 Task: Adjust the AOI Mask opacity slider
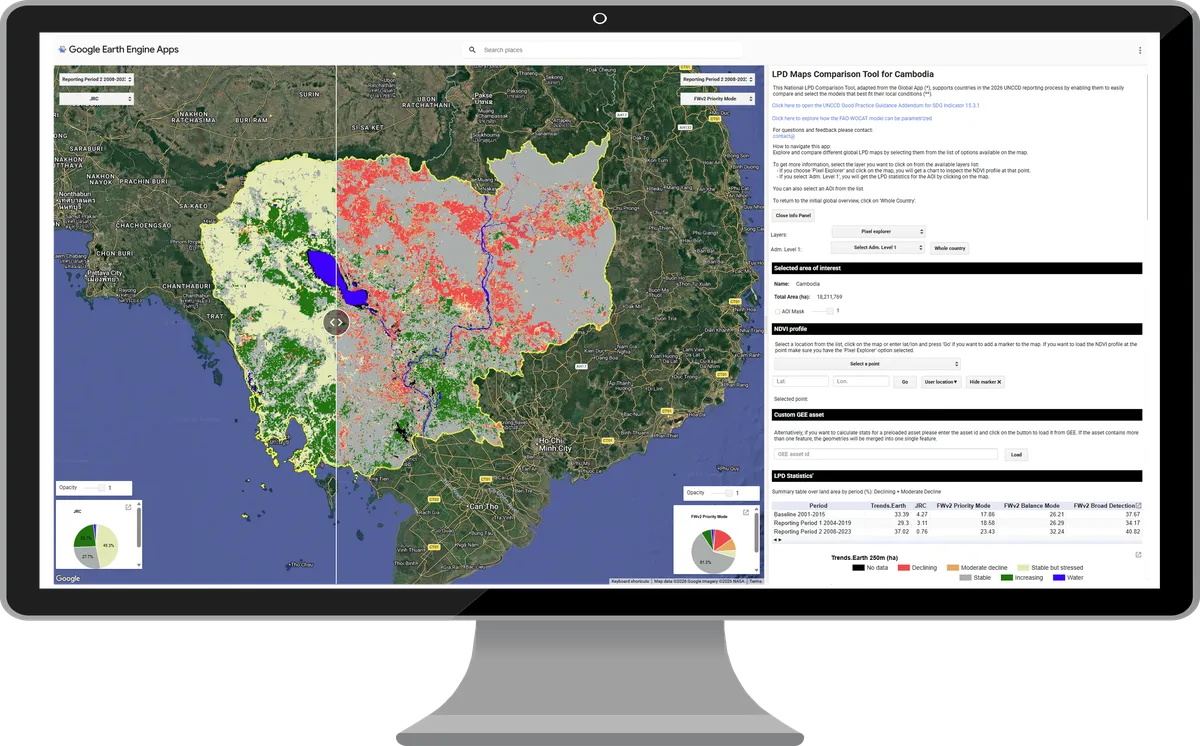tap(822, 311)
